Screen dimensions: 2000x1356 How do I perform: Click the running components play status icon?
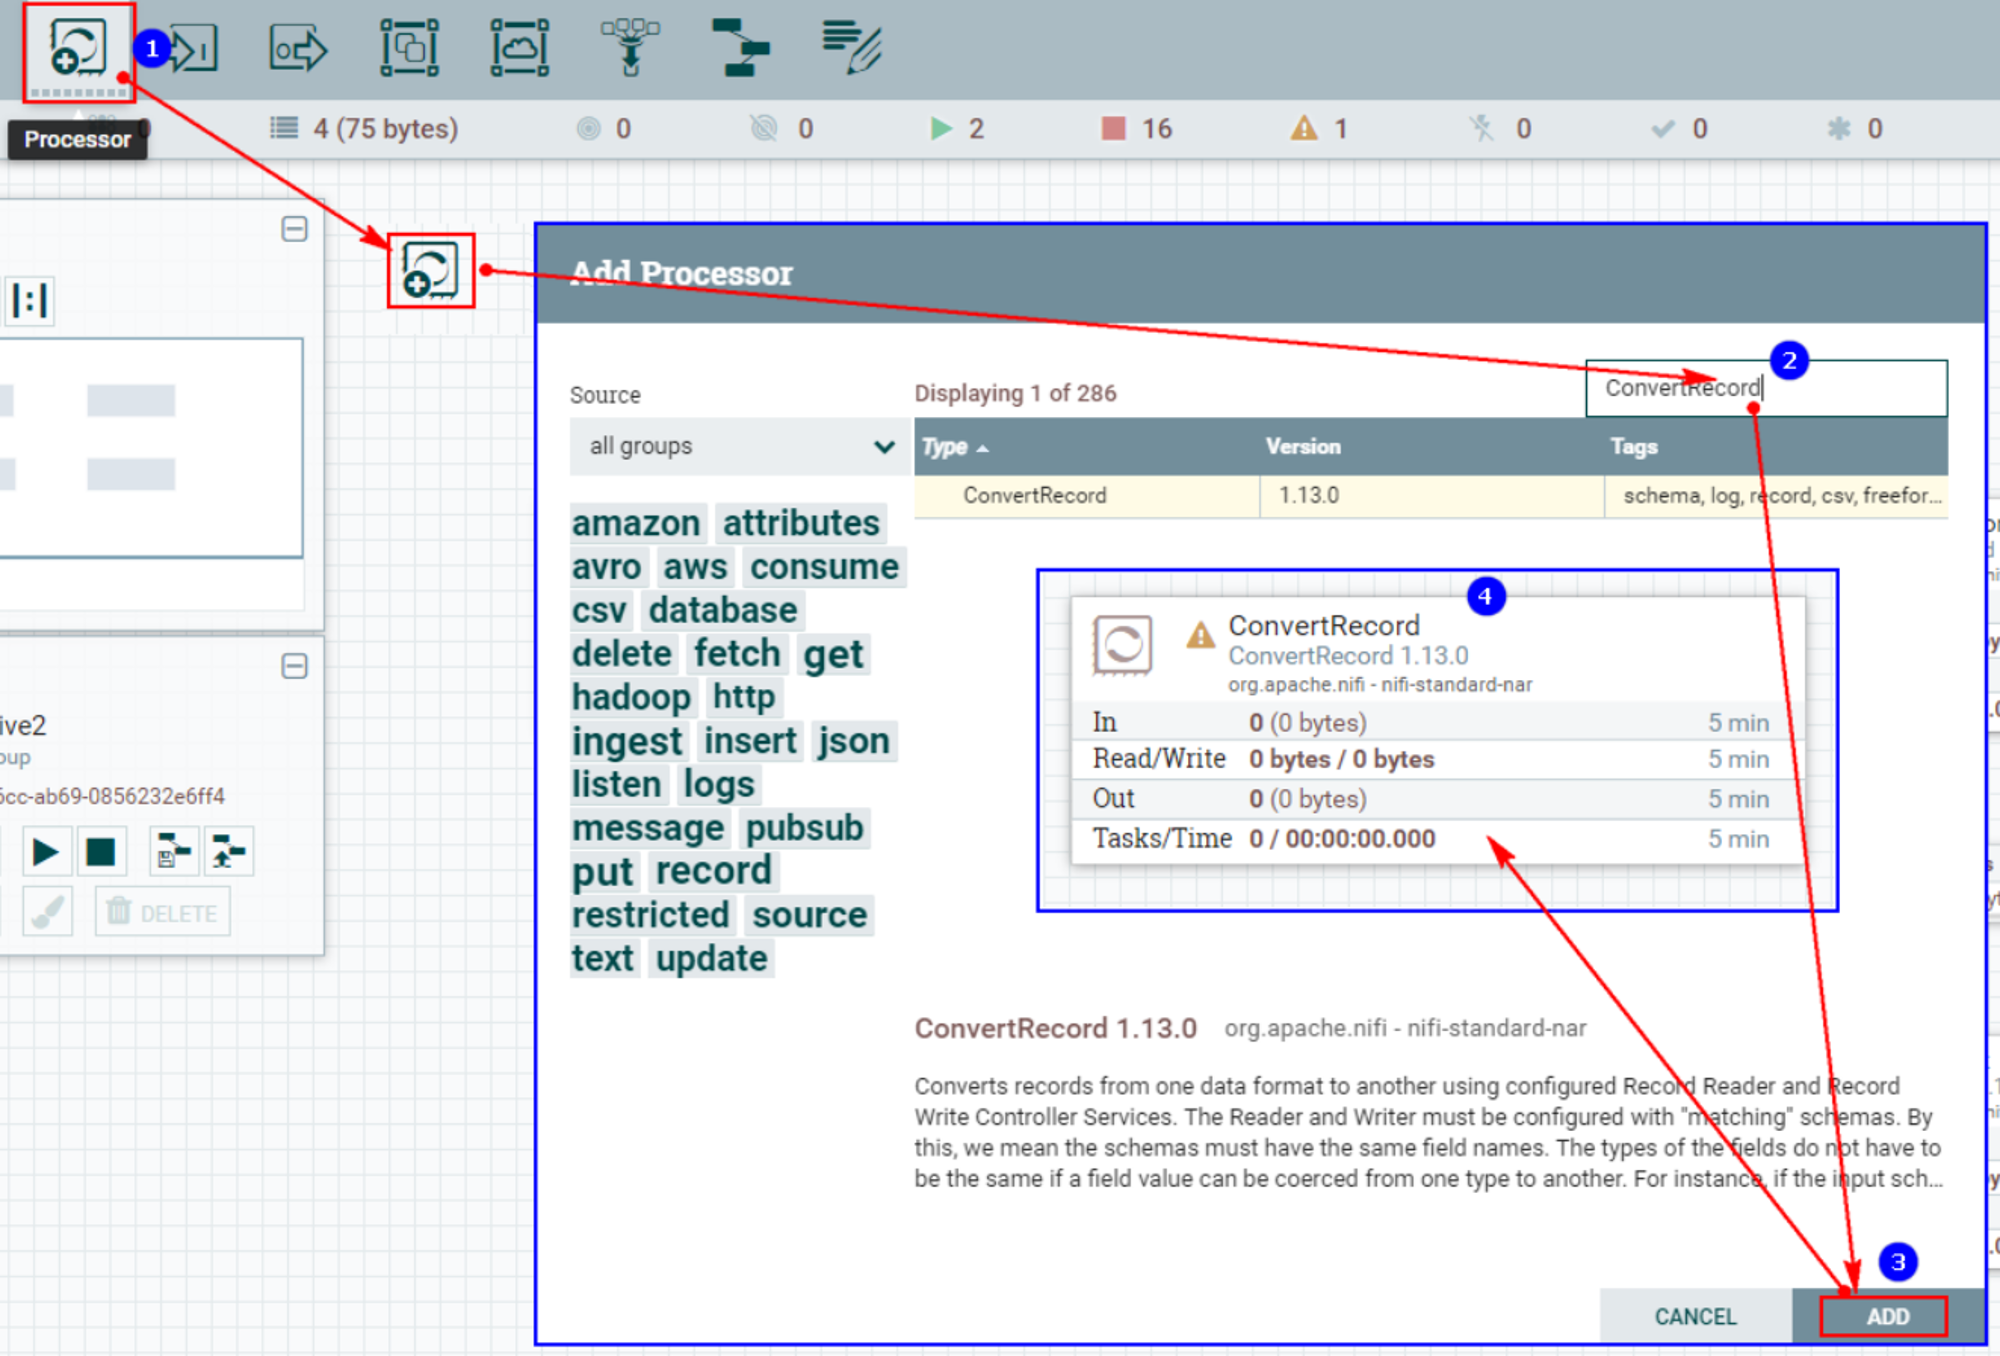coord(941,128)
